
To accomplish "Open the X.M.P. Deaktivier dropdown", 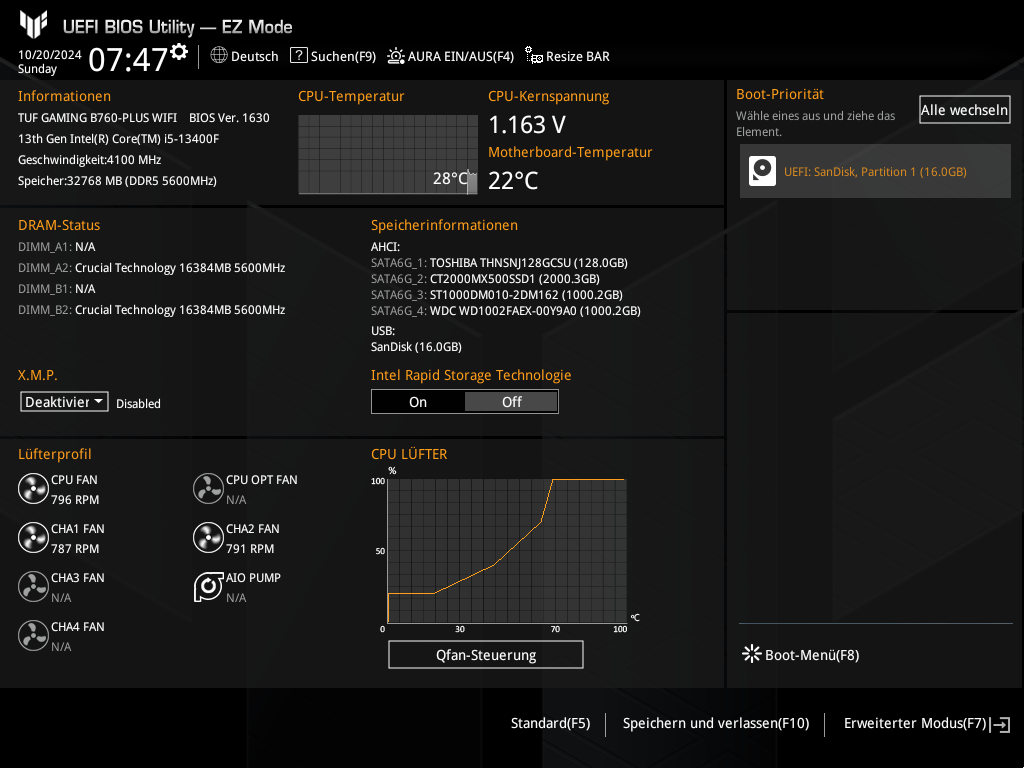I will 64,402.
